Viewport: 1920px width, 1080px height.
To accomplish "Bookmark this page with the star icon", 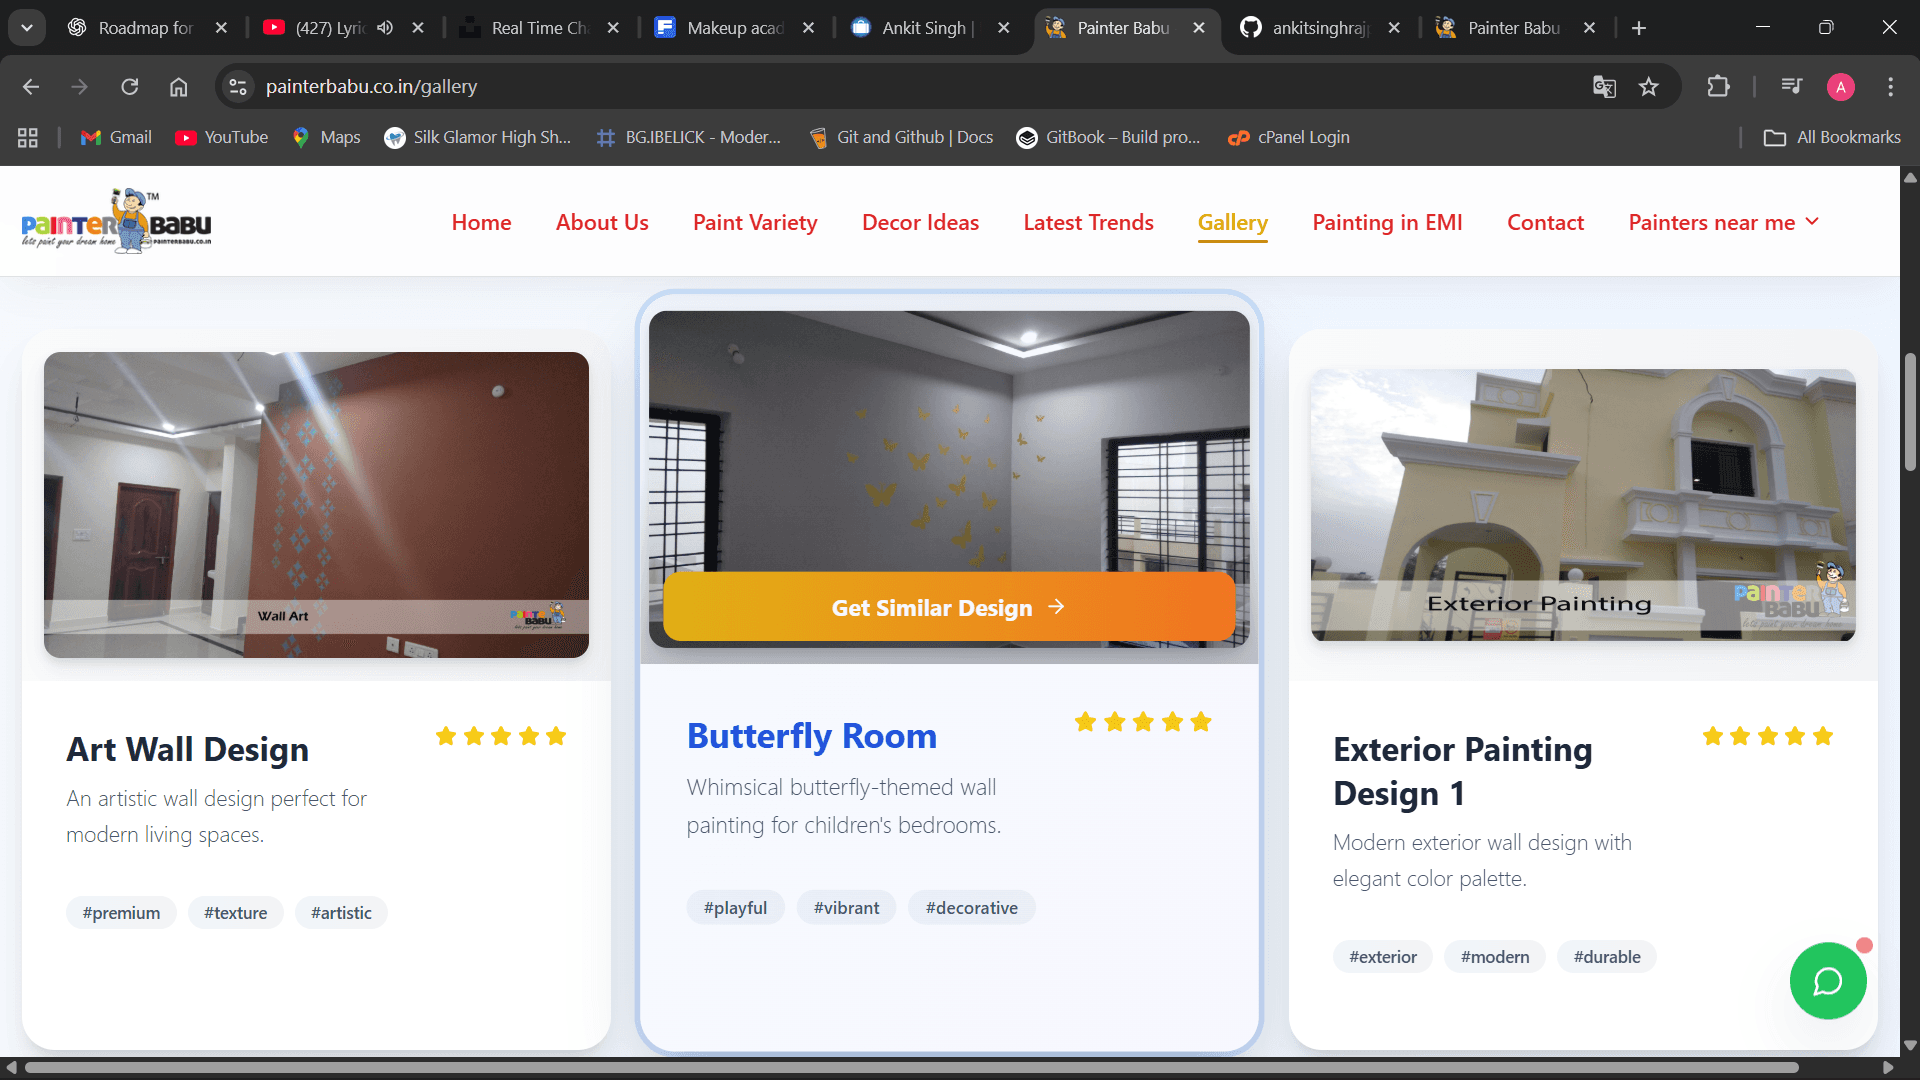I will [x=1649, y=87].
